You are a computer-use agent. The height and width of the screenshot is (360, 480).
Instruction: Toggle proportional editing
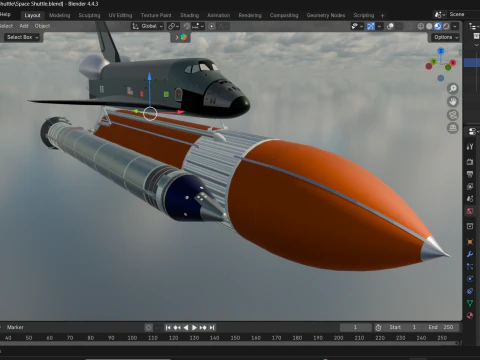[212, 26]
